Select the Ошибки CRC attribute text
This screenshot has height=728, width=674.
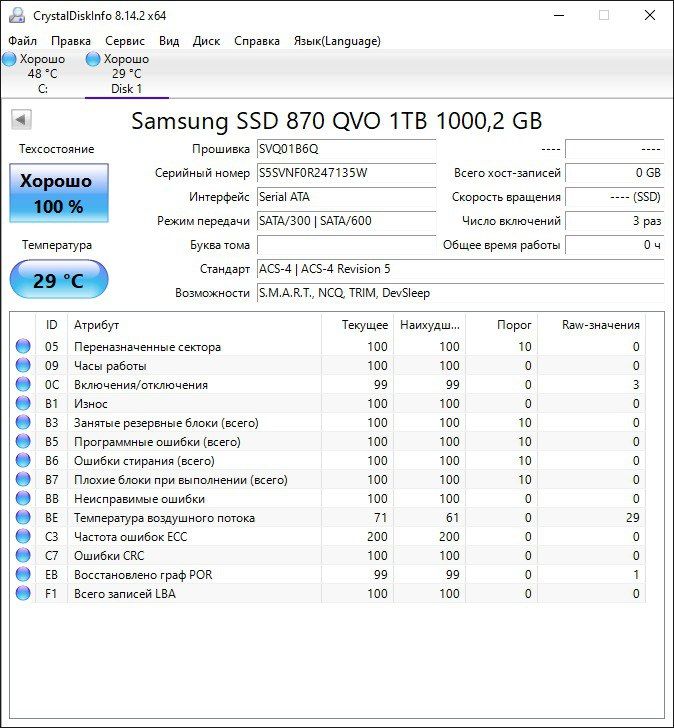point(109,556)
